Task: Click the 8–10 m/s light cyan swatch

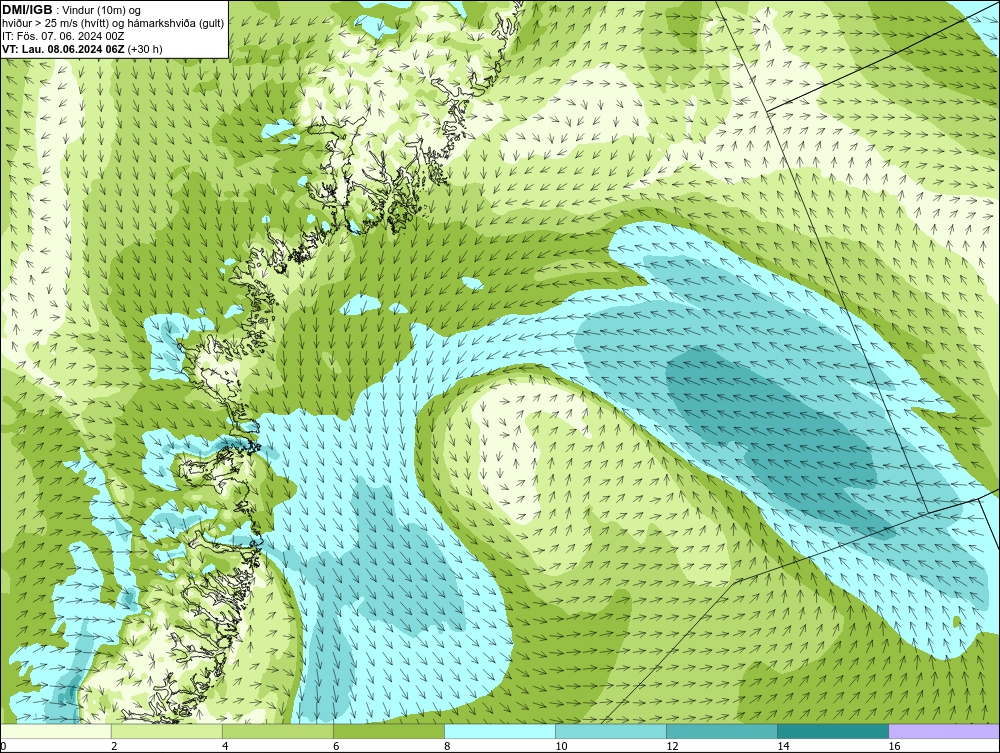Action: point(500,731)
